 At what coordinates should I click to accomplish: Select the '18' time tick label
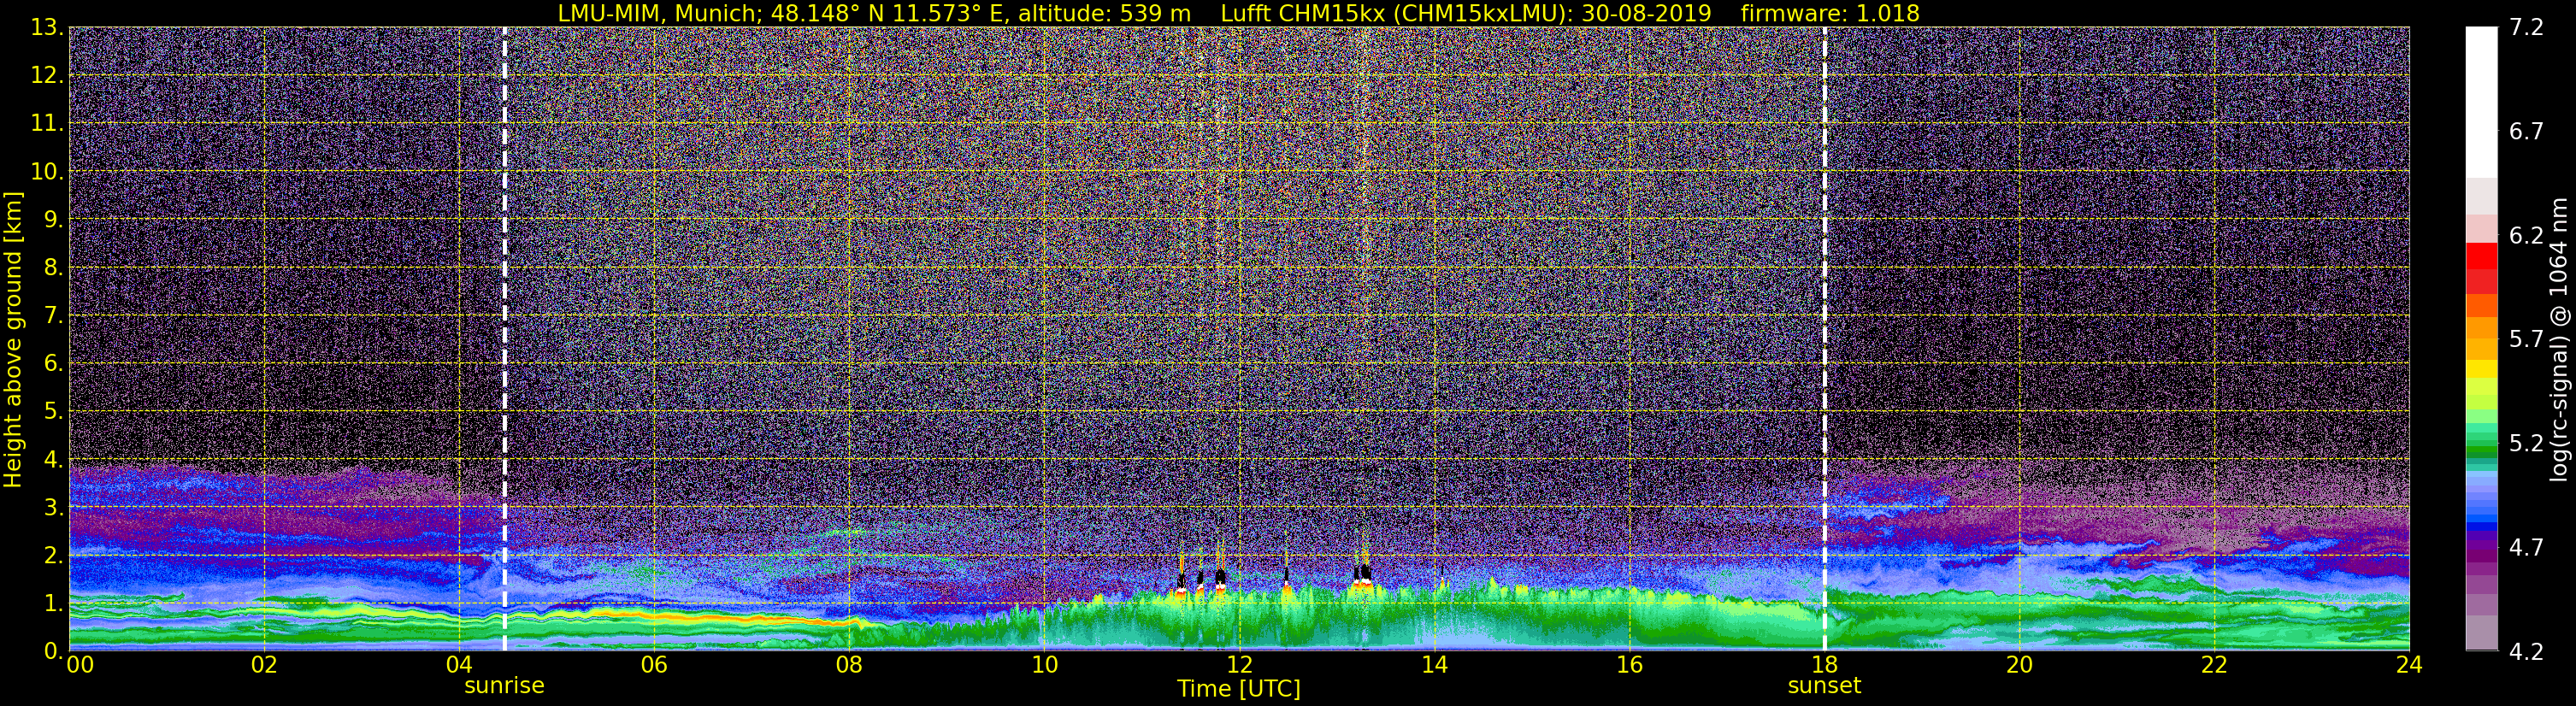tap(1824, 665)
